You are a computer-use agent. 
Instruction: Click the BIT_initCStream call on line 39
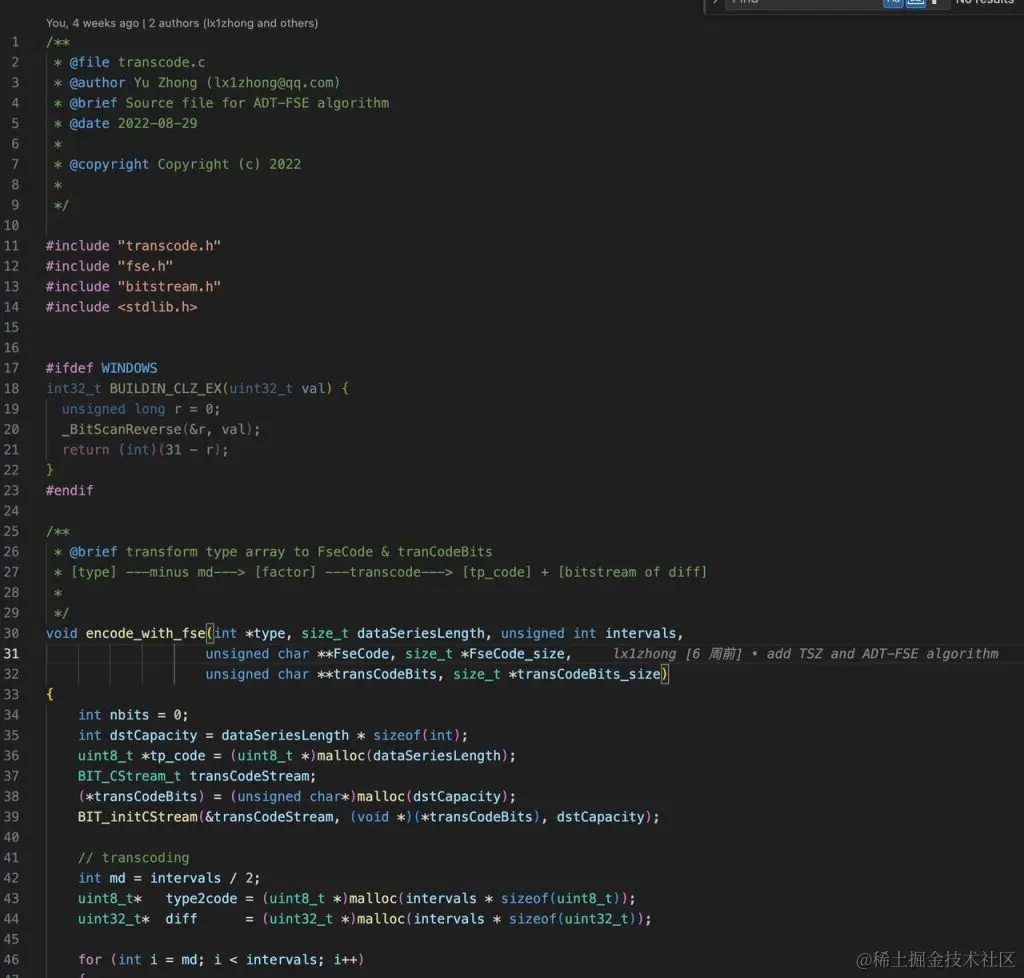134,817
